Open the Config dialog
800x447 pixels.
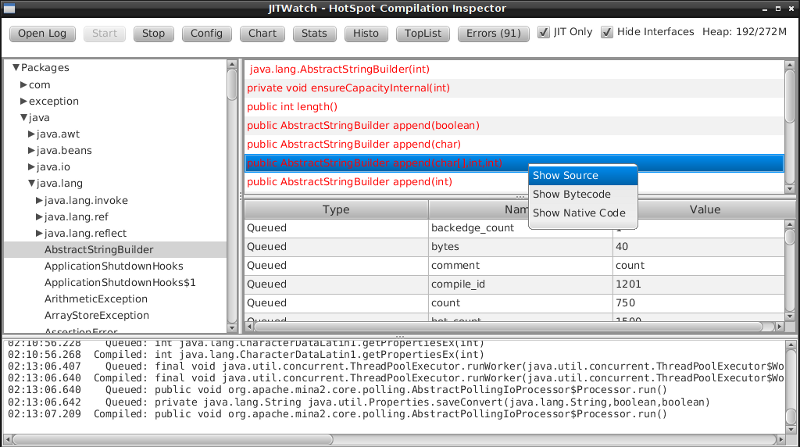207,33
